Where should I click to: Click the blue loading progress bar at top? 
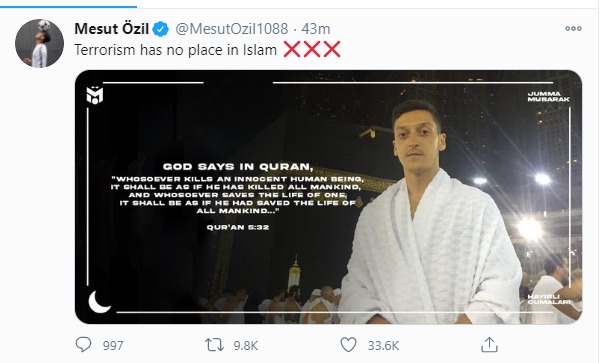pyautogui.click(x=68, y=6)
